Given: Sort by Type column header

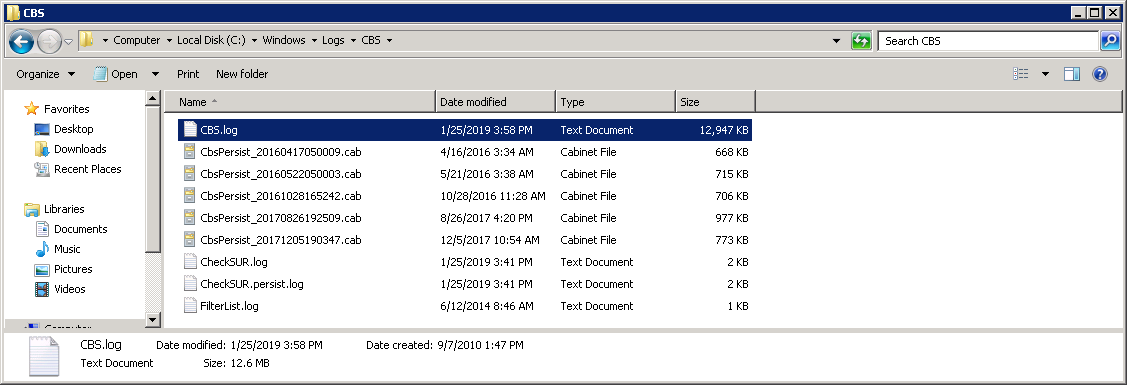Looking at the screenshot, I should pyautogui.click(x=616, y=102).
